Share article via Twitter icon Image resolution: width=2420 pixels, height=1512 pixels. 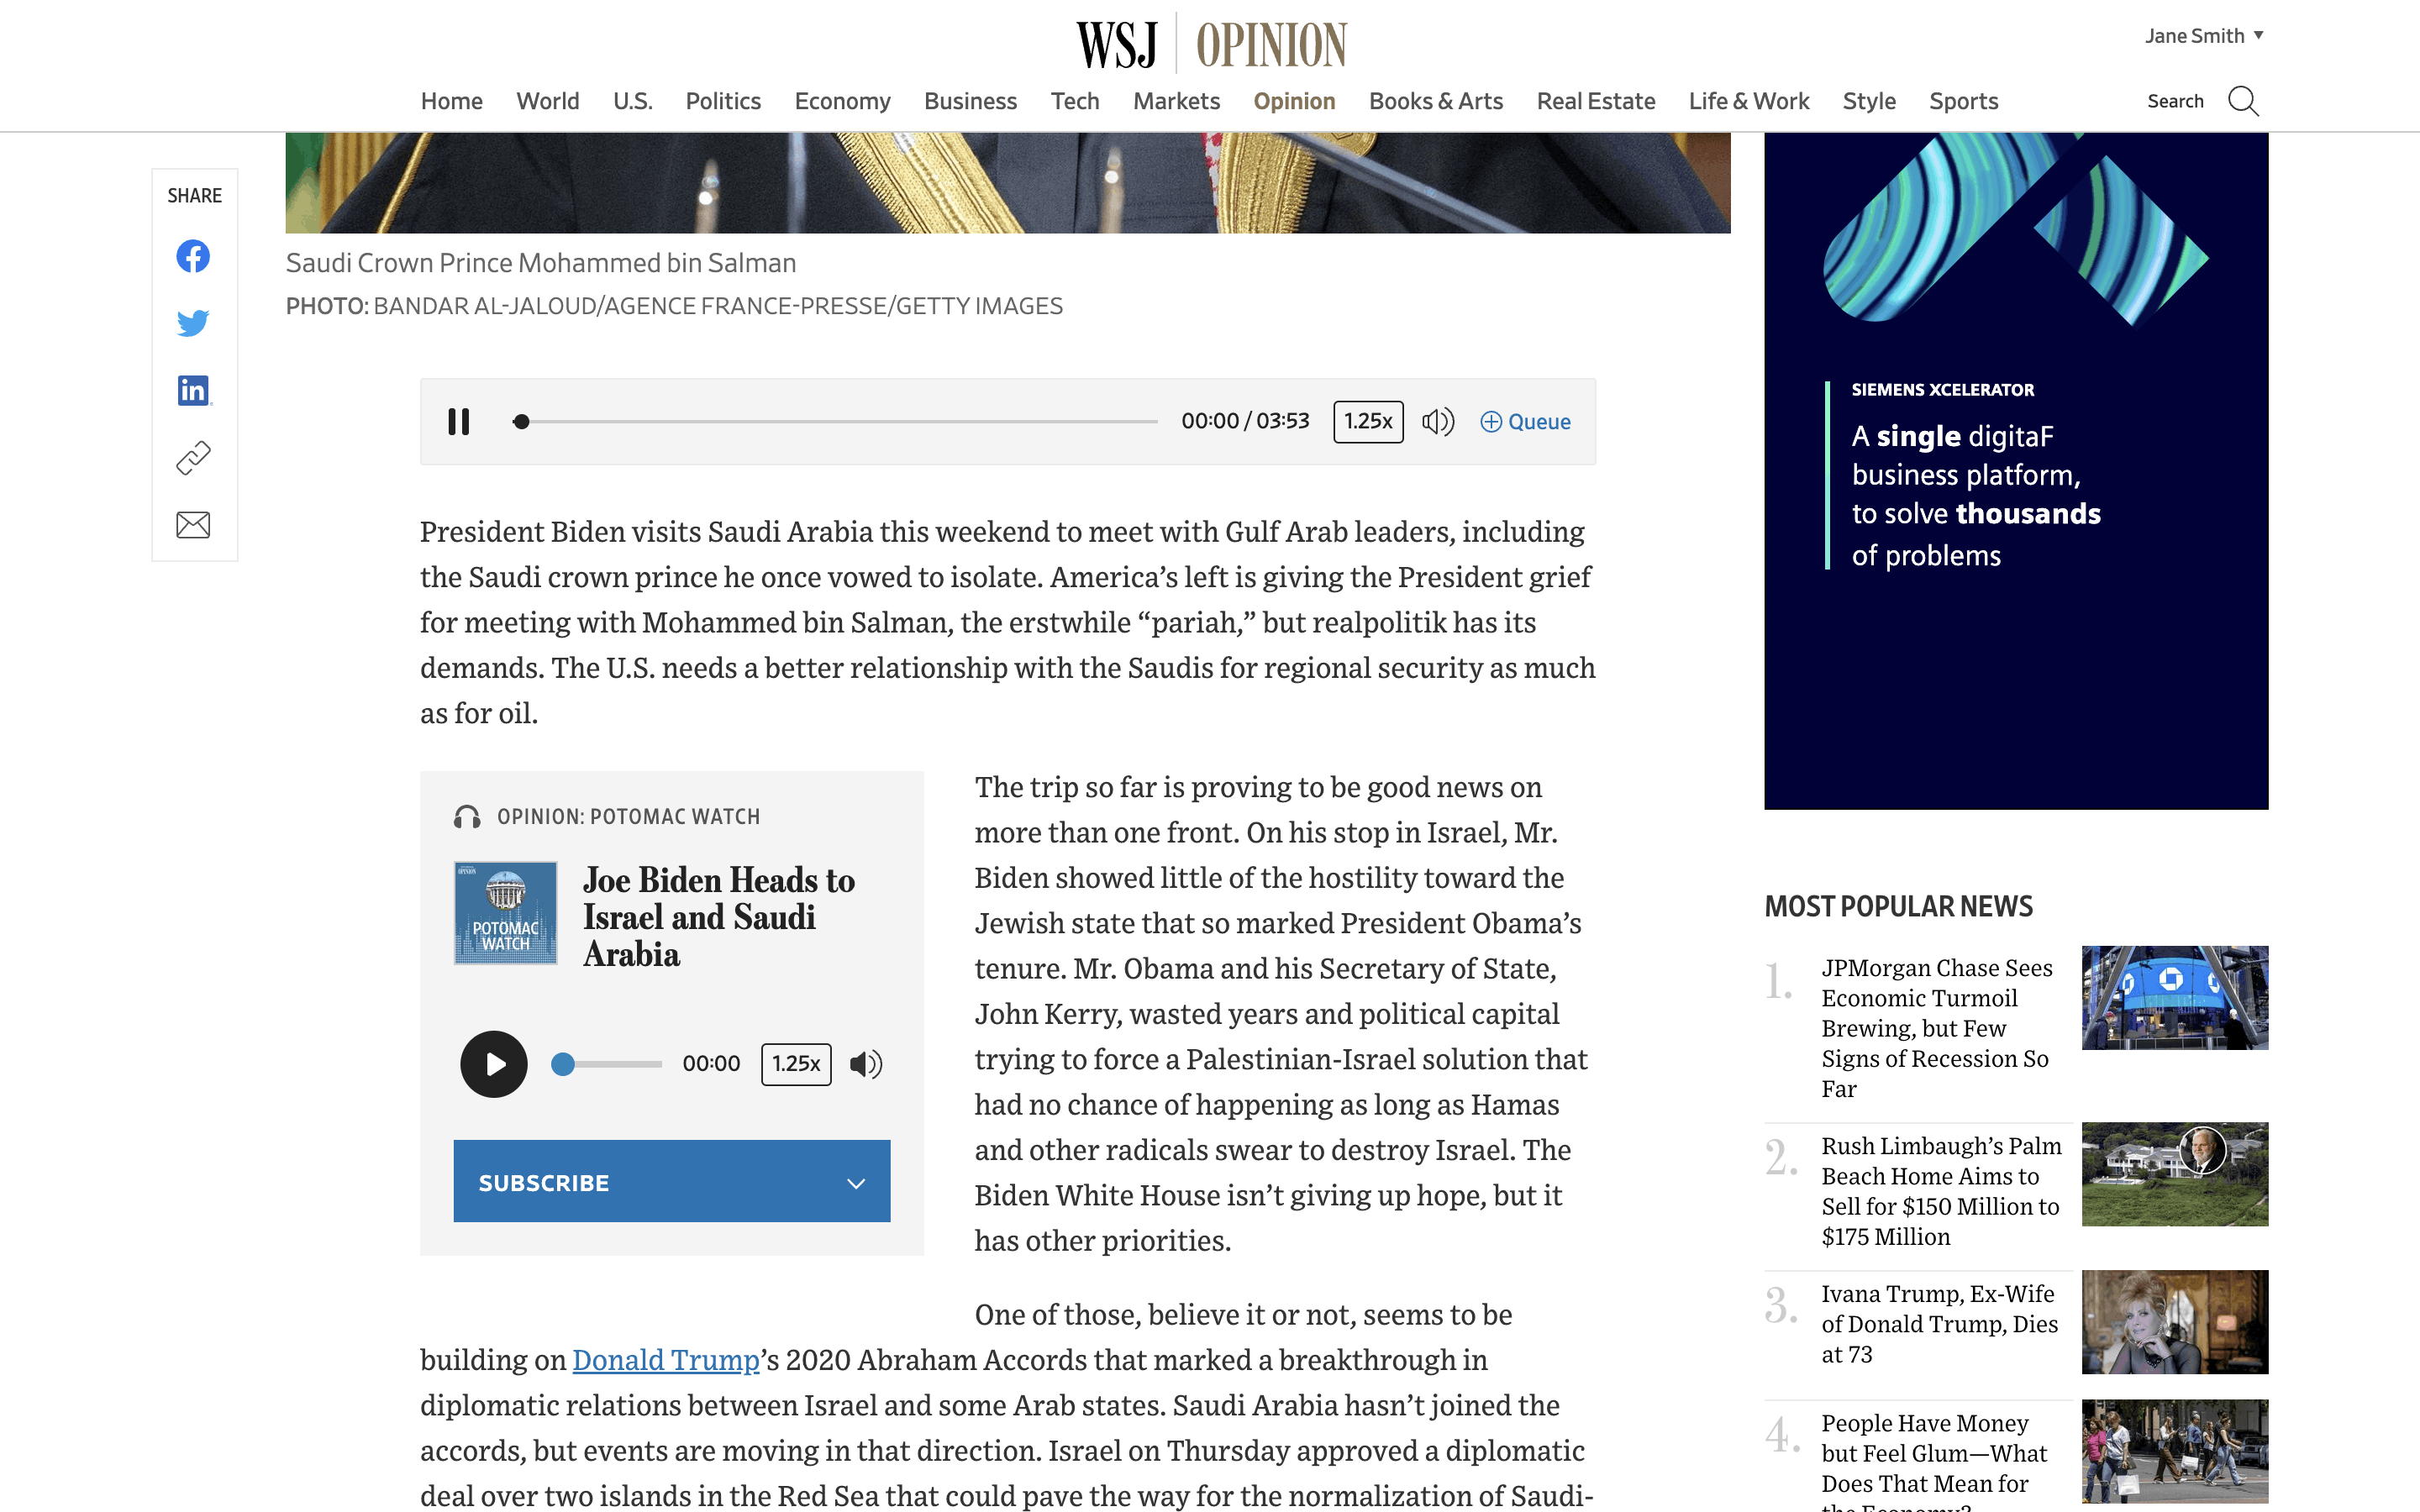tap(193, 323)
